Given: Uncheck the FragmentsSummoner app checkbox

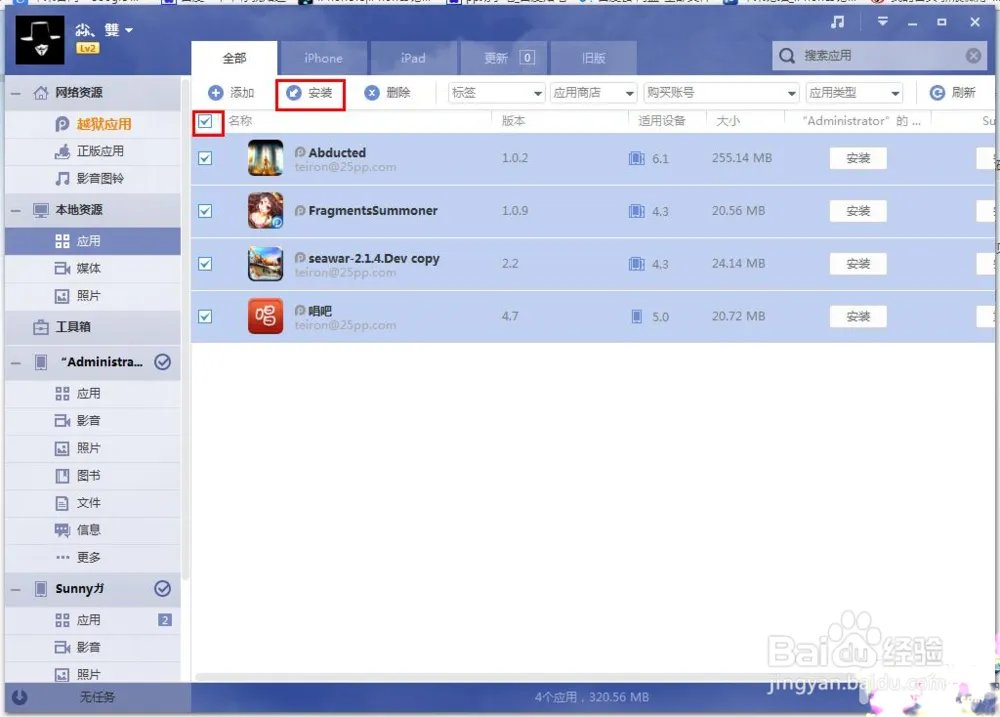Looking at the screenshot, I should click(205, 211).
